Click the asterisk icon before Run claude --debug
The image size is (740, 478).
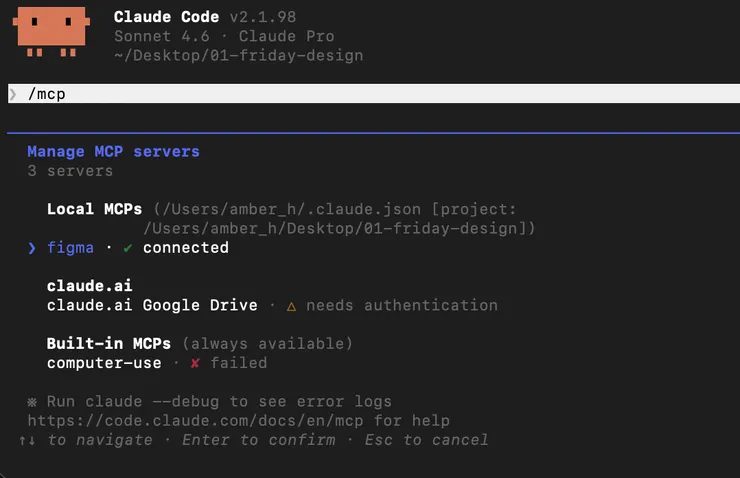[32, 402]
